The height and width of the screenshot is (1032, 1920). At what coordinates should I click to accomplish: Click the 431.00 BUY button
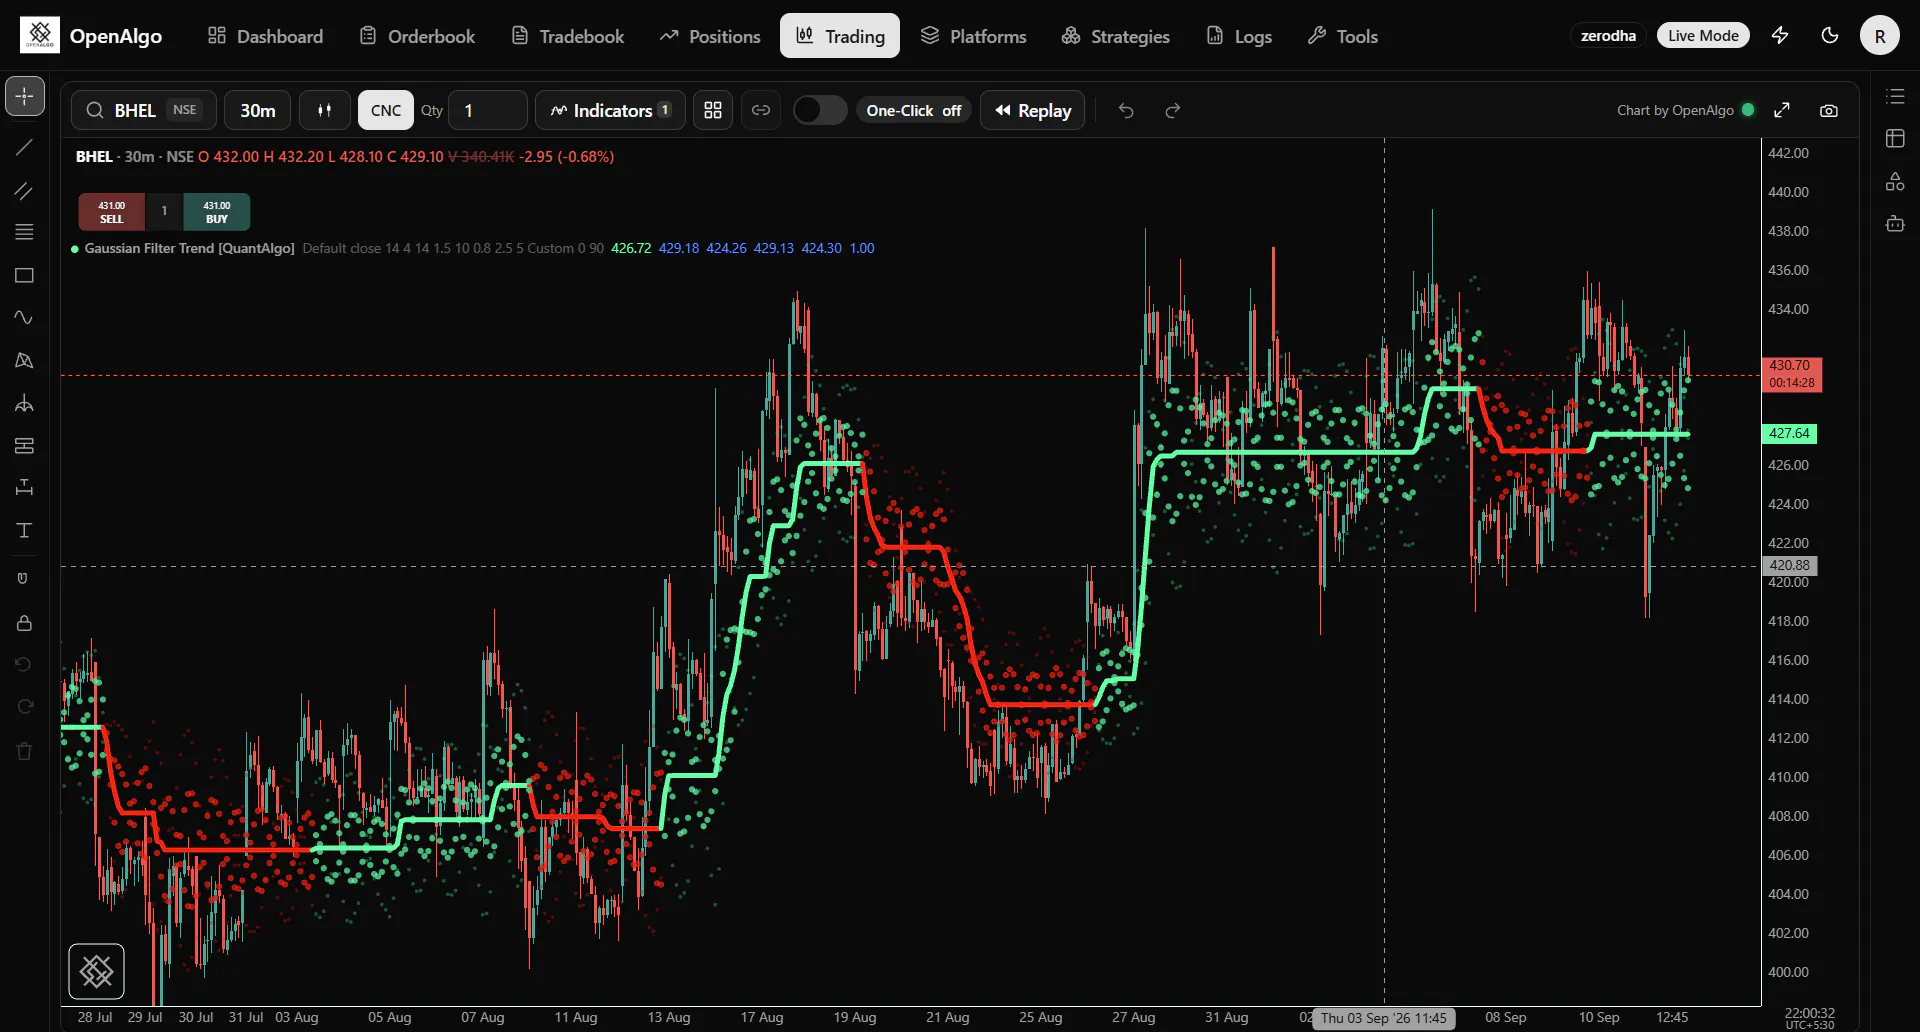point(217,212)
